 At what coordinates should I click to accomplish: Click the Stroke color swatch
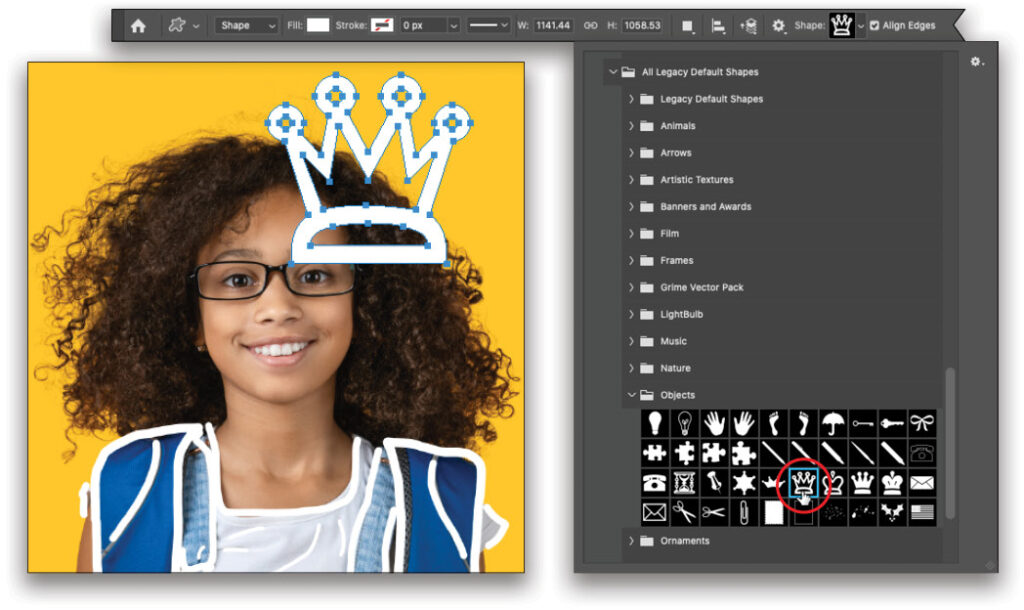point(382,25)
